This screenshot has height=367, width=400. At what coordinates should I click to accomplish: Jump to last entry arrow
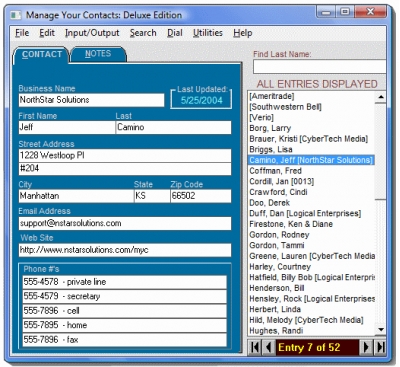pyautogui.click(x=380, y=347)
